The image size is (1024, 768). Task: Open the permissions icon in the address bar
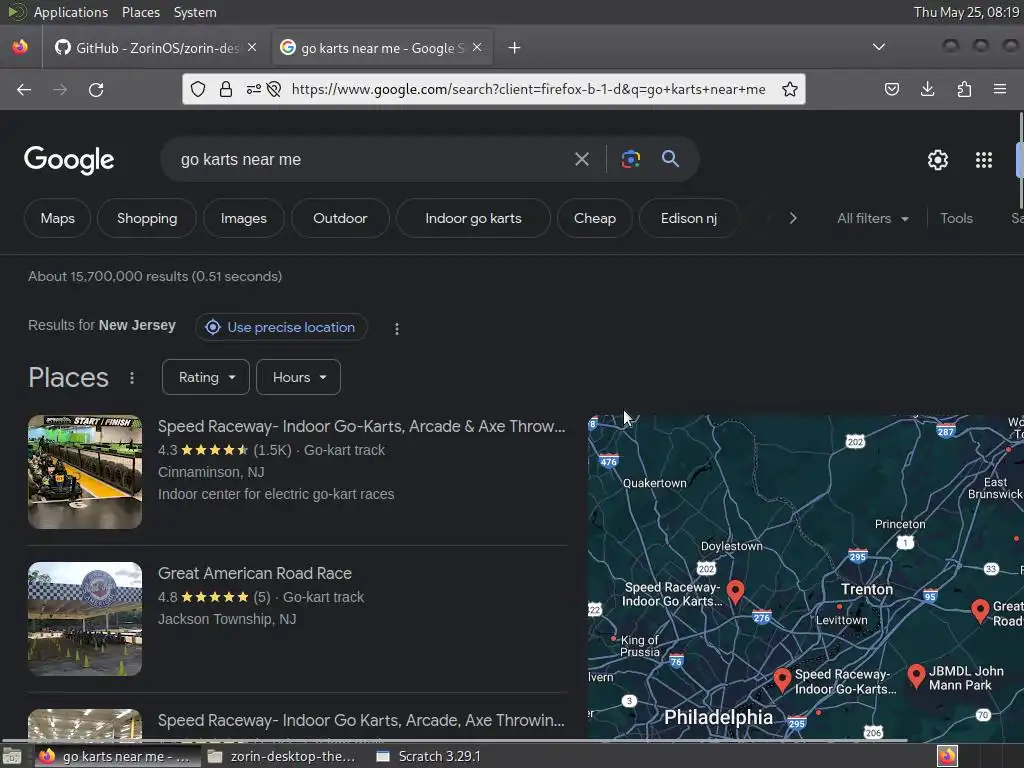pos(253,89)
